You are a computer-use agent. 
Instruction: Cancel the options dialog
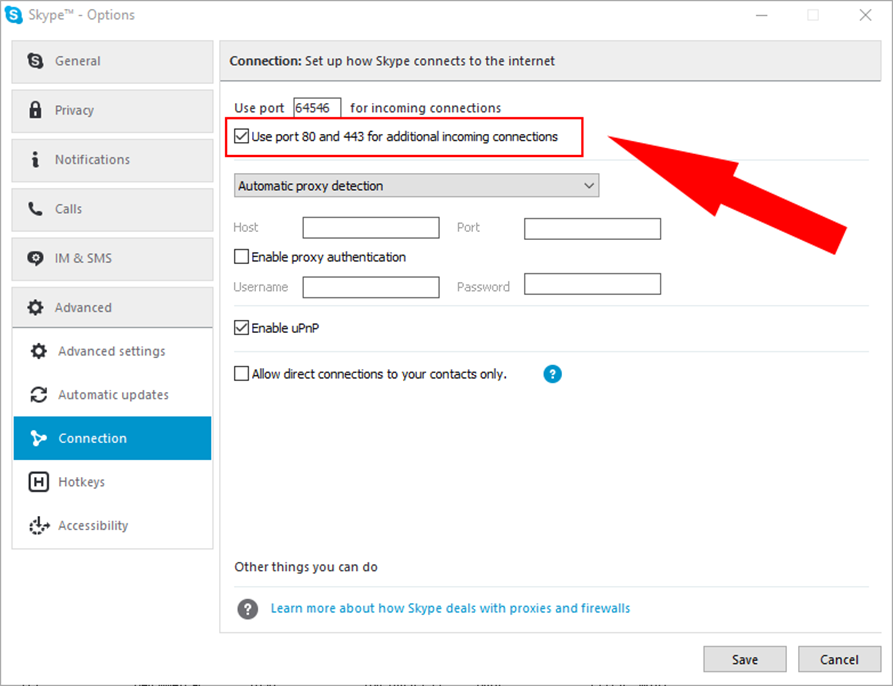point(839,659)
